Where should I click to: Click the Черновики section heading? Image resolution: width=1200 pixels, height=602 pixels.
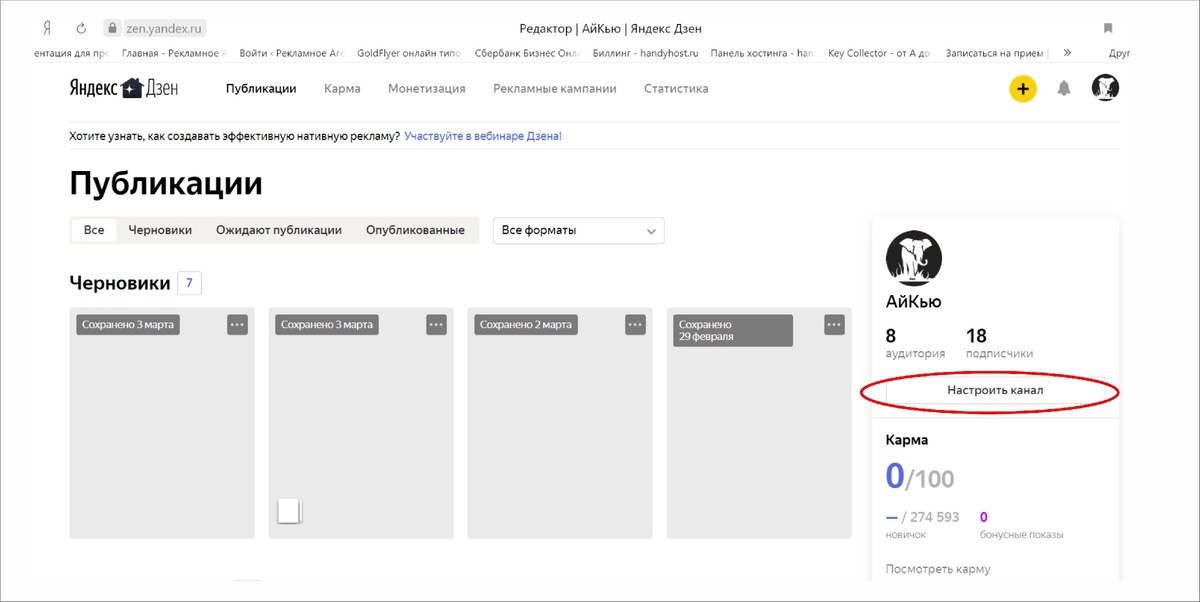click(x=120, y=283)
